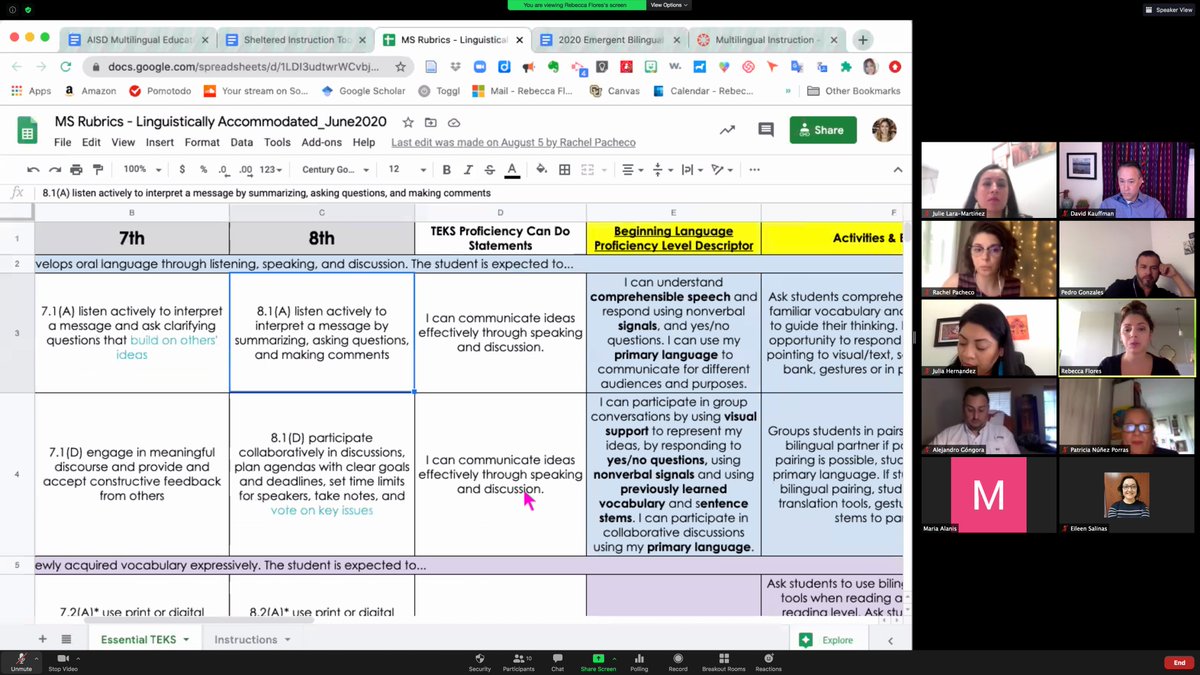Open the 123 number format dropdown

point(270,170)
